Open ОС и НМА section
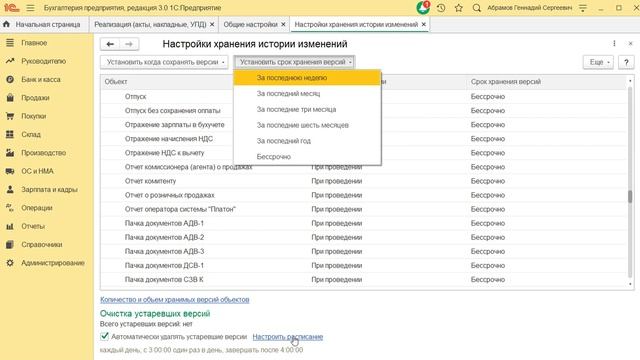Screen dimensions: 640x360 click(37, 171)
